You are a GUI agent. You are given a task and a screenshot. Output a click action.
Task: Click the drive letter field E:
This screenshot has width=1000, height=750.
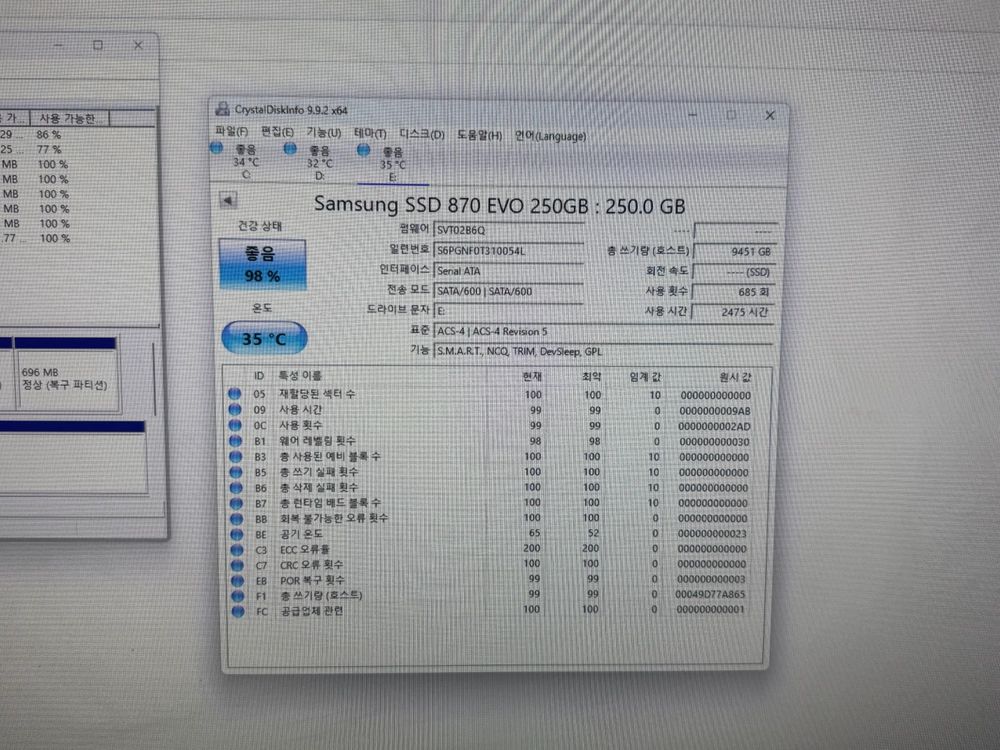(508, 311)
